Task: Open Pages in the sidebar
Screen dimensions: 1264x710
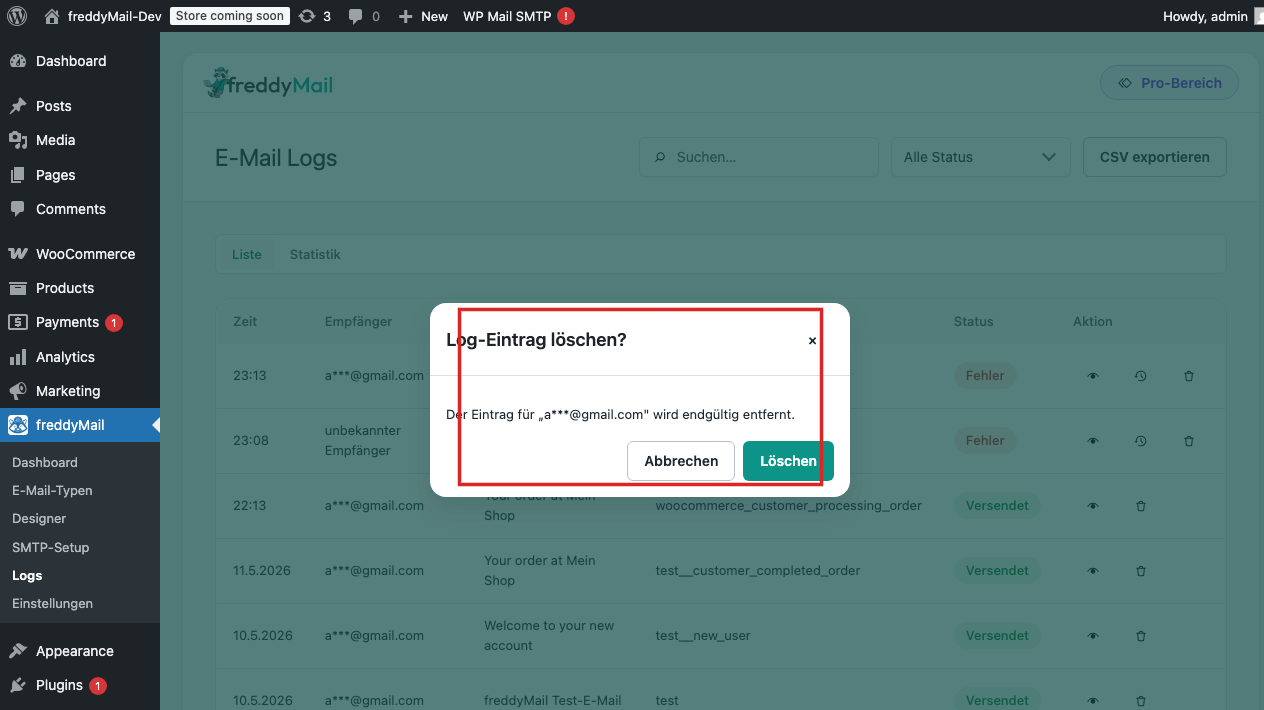Action: [80, 175]
